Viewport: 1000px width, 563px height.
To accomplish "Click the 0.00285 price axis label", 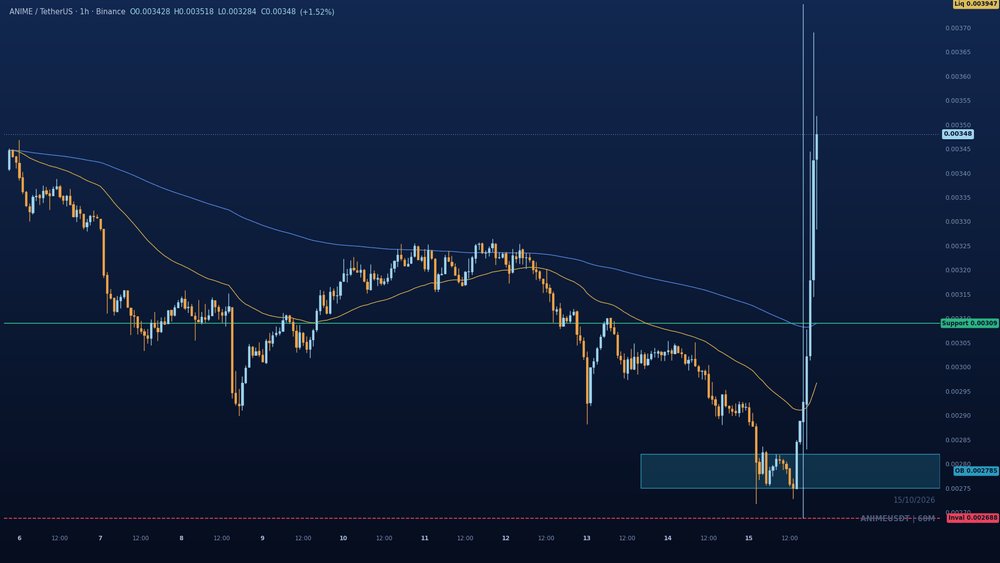I will pyautogui.click(x=957, y=440).
